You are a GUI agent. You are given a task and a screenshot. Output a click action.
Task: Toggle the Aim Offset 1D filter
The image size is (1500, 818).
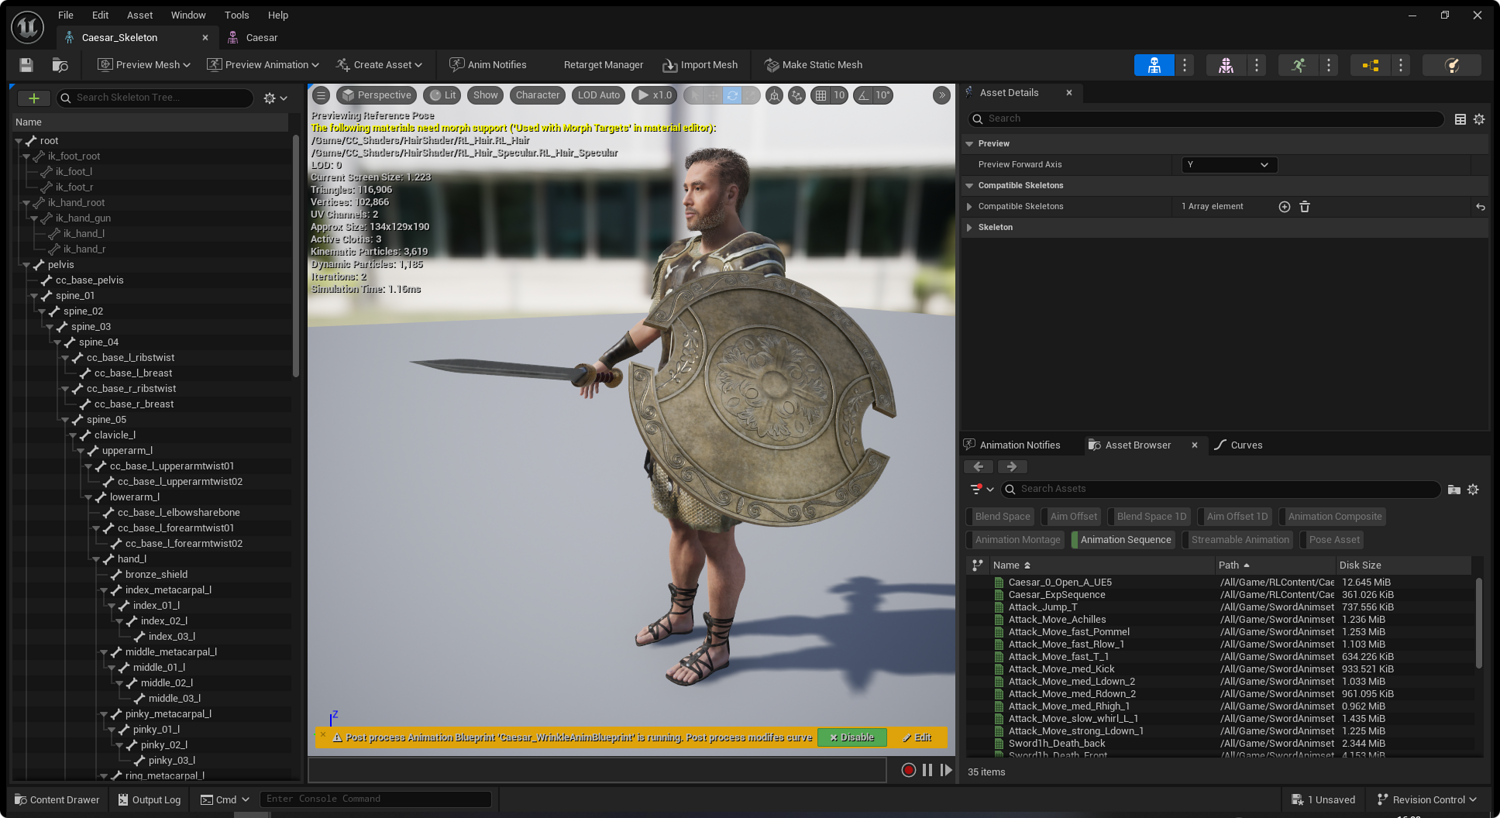coord(1235,517)
